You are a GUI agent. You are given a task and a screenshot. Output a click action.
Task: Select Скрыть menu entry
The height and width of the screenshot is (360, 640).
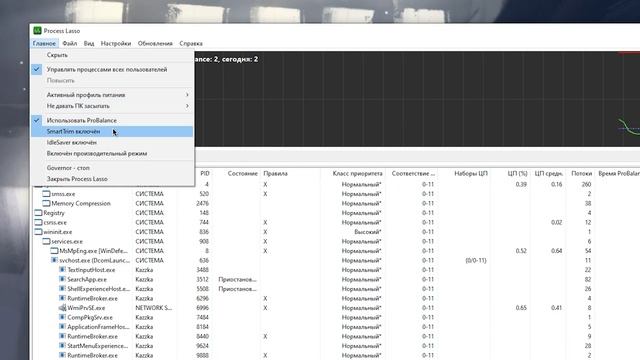pos(112,55)
